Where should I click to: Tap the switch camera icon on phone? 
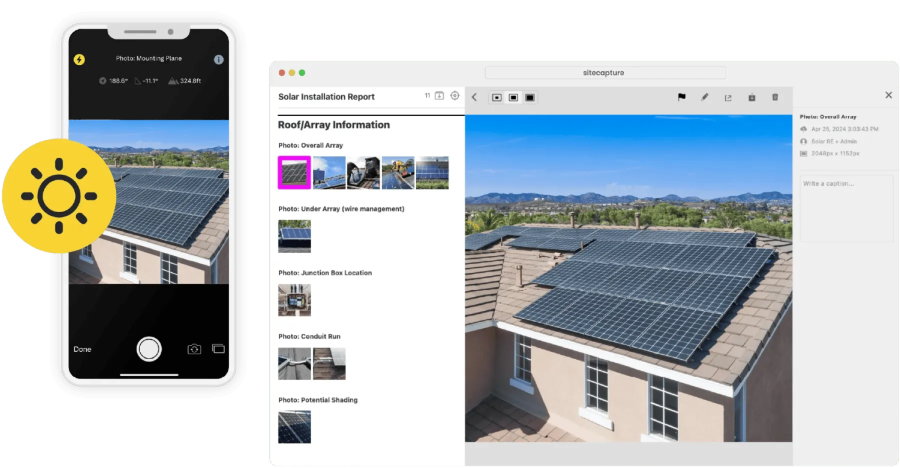[195, 349]
